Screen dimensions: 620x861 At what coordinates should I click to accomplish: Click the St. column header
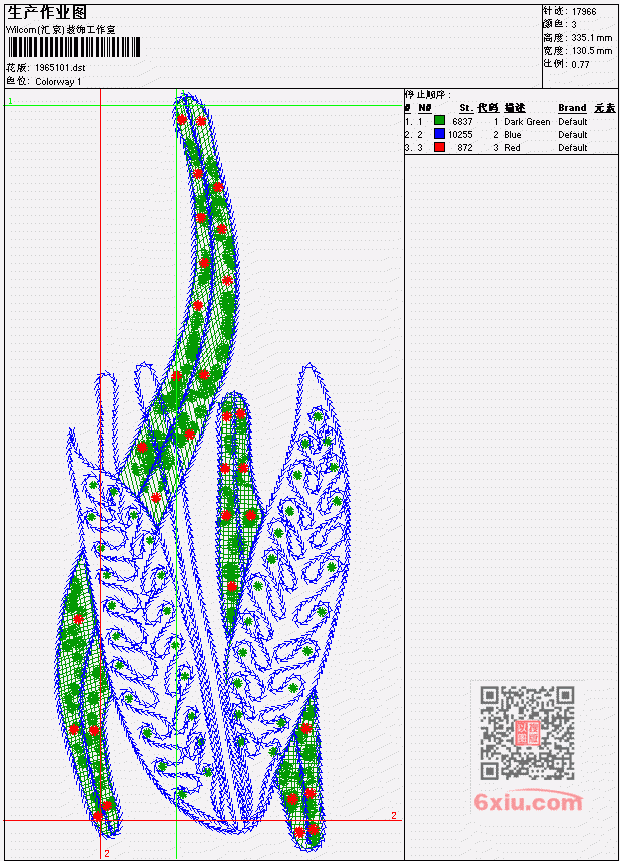[466, 108]
